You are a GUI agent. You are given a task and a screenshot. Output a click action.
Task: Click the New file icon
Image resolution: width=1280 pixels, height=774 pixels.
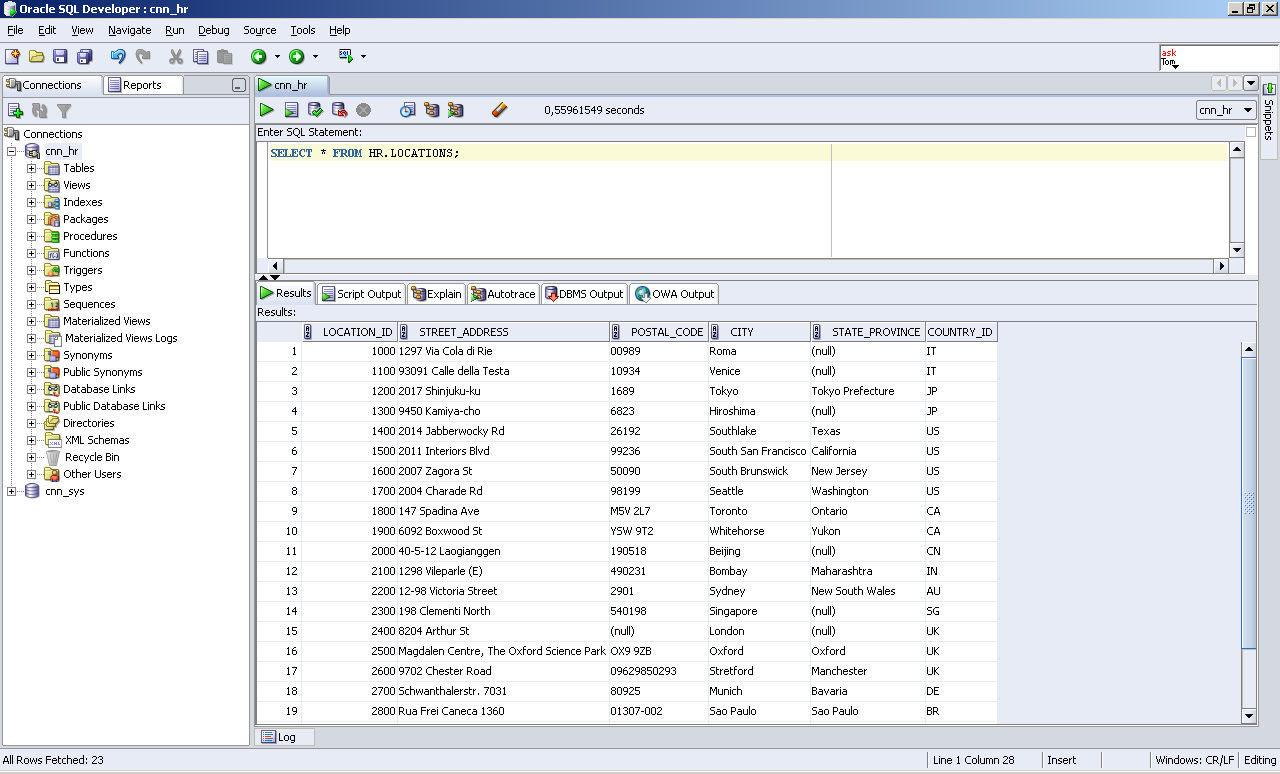(x=13, y=57)
